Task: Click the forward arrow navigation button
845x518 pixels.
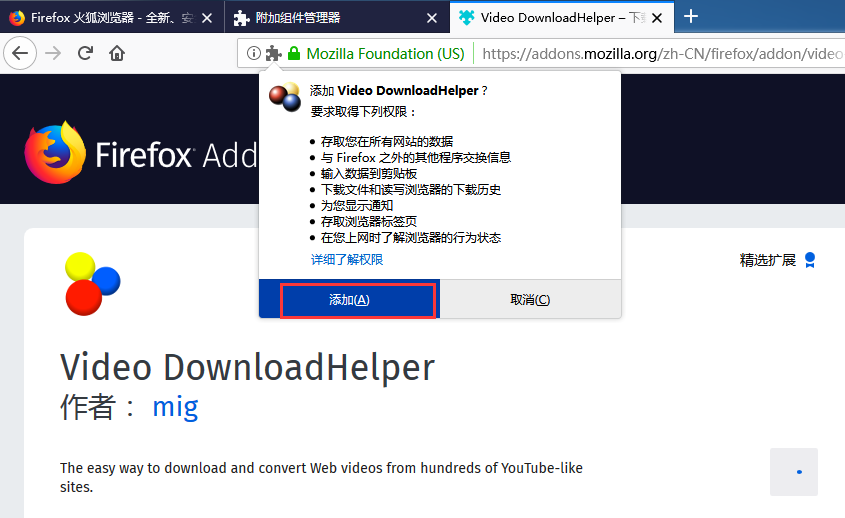Action: [53, 53]
